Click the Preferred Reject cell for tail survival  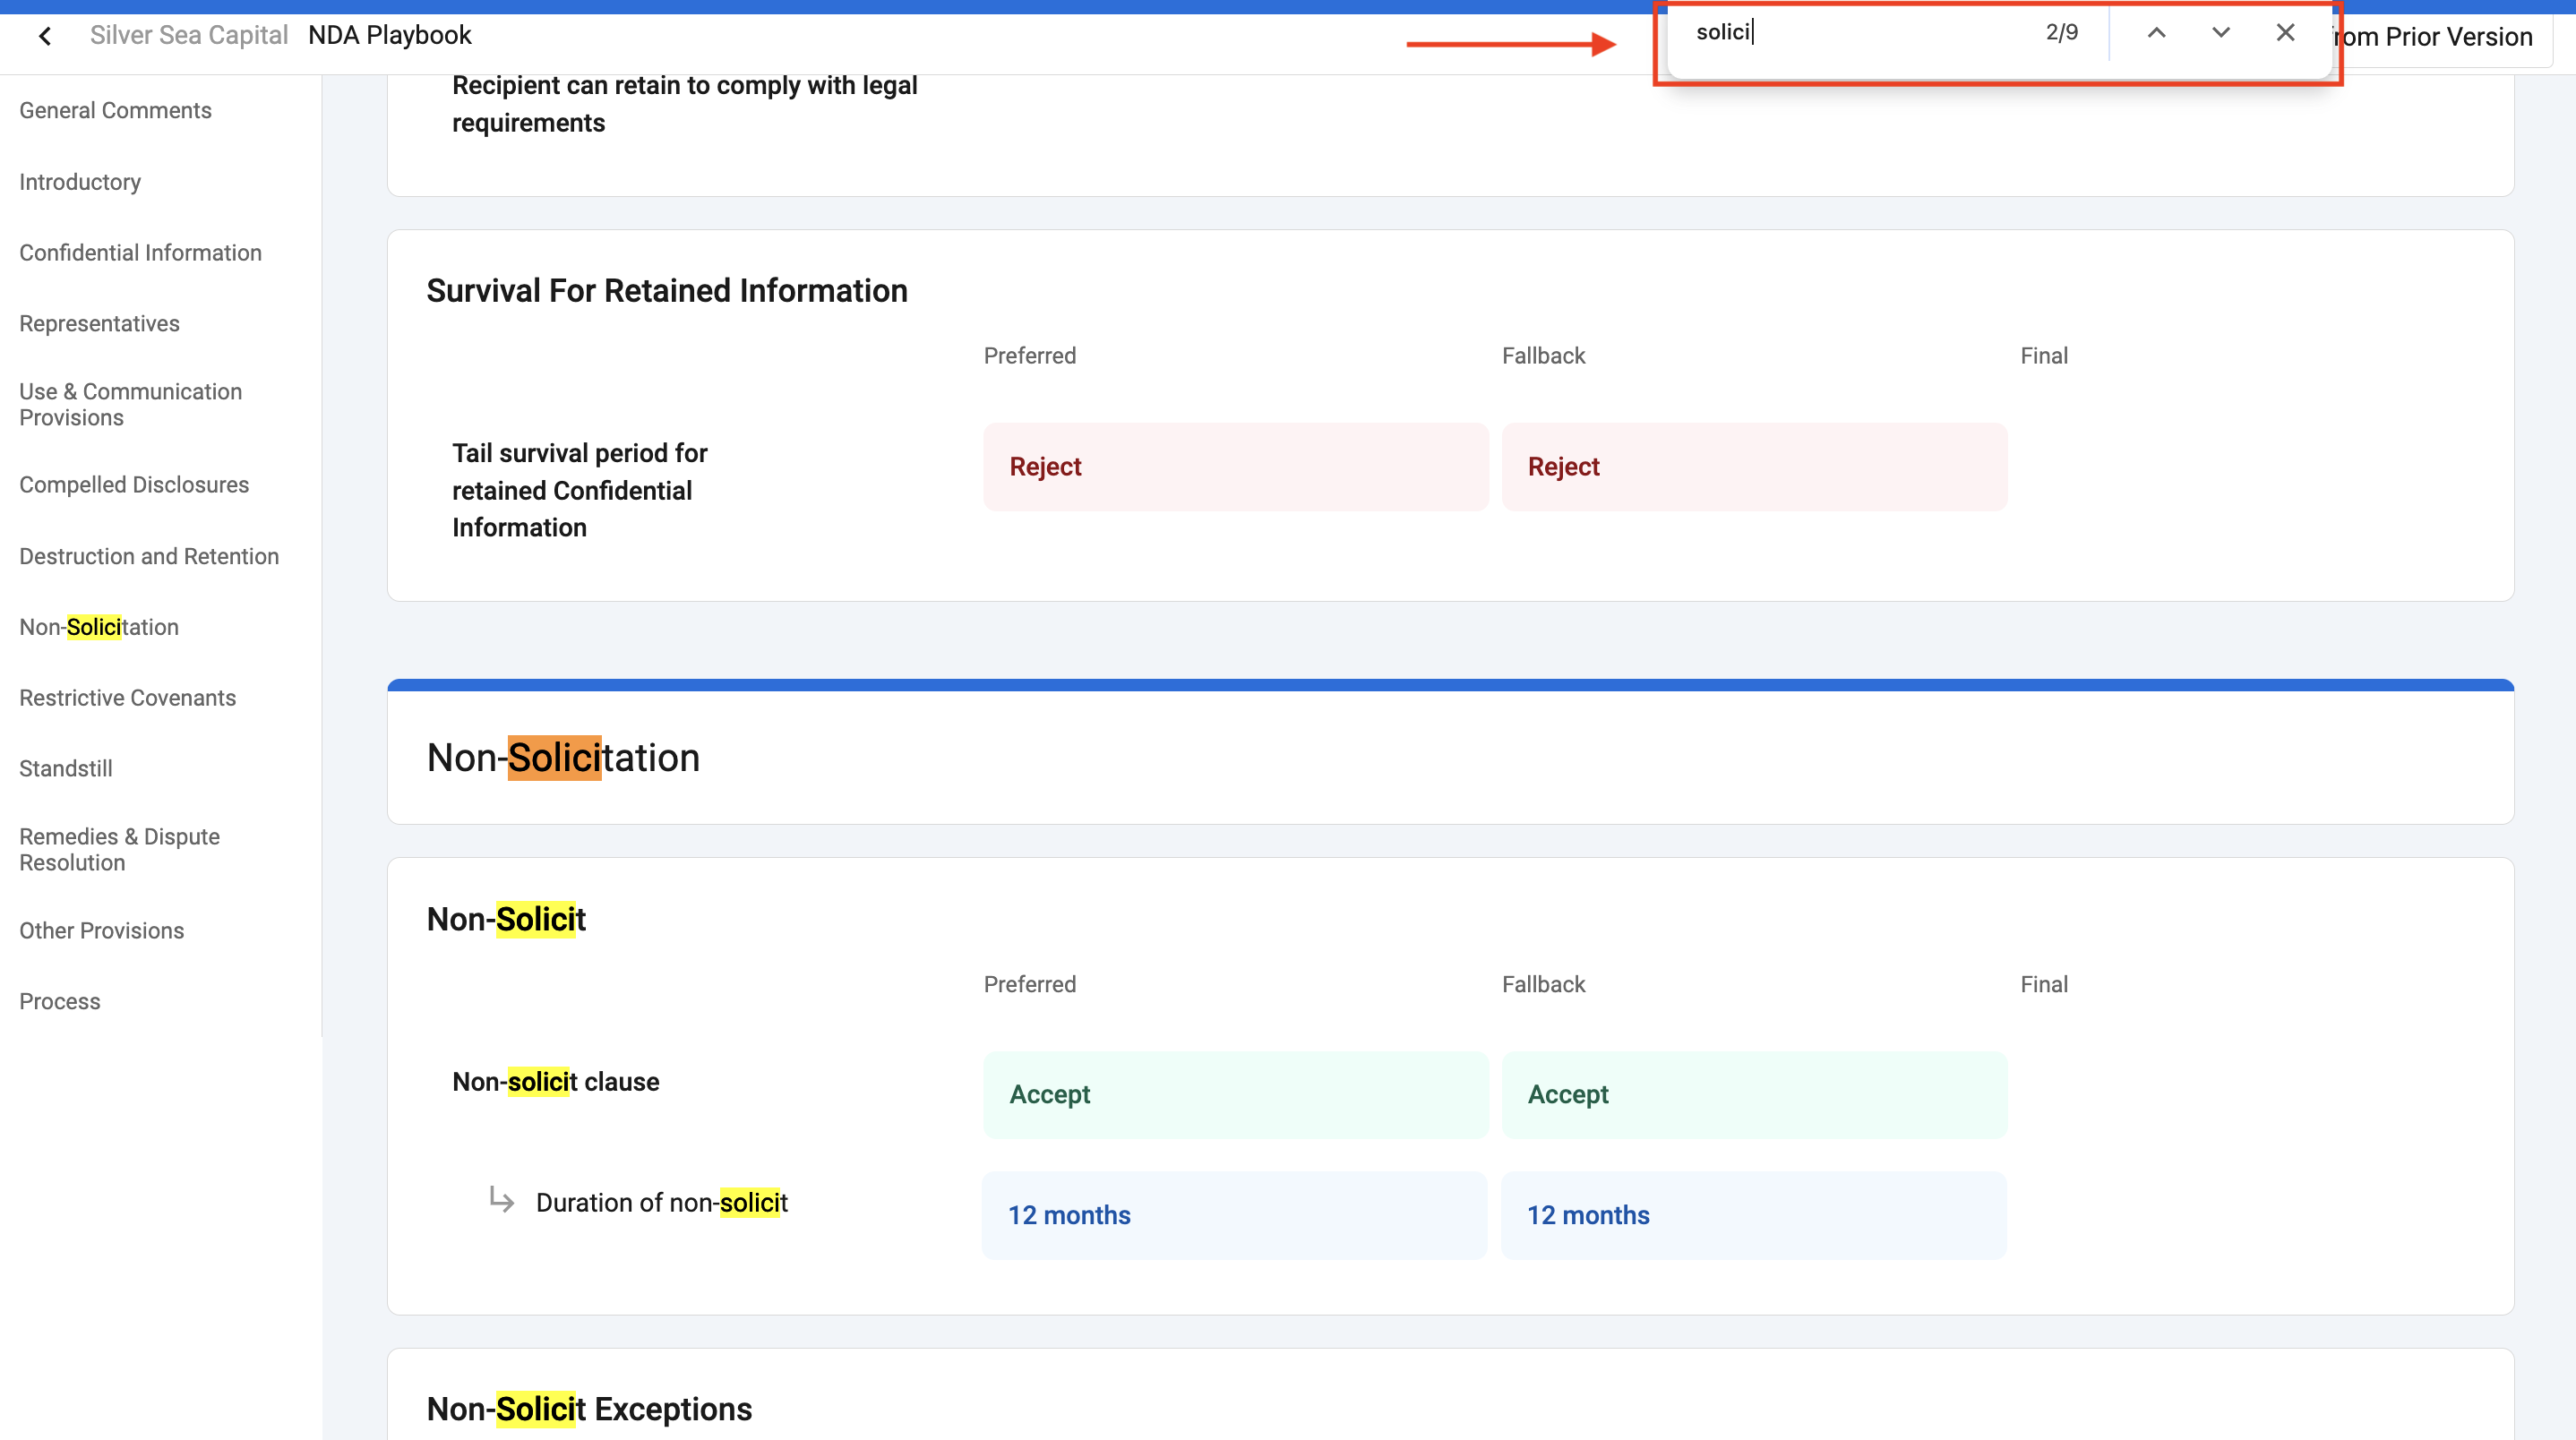[x=1235, y=467]
